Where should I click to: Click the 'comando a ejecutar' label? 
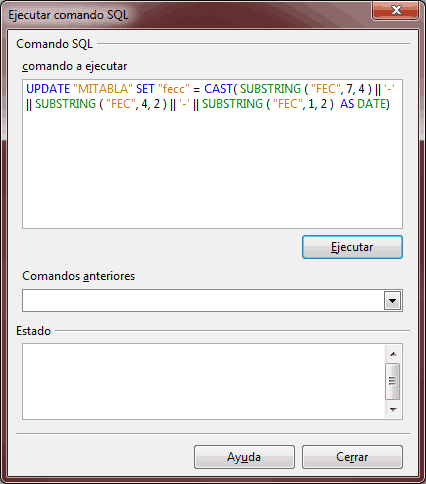coord(75,66)
